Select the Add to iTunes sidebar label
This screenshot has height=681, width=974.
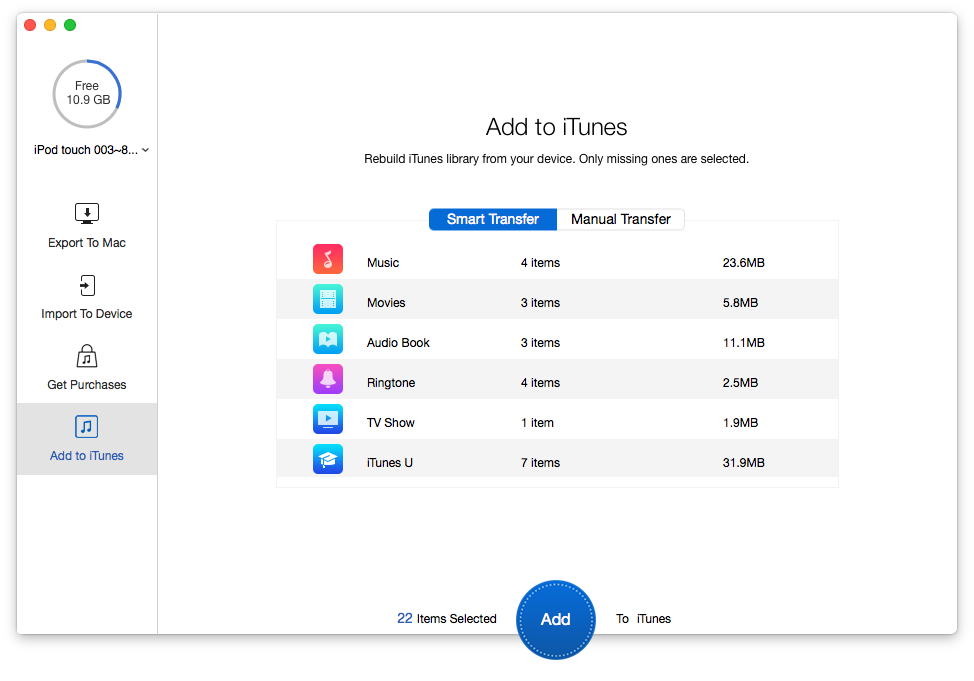(87, 455)
